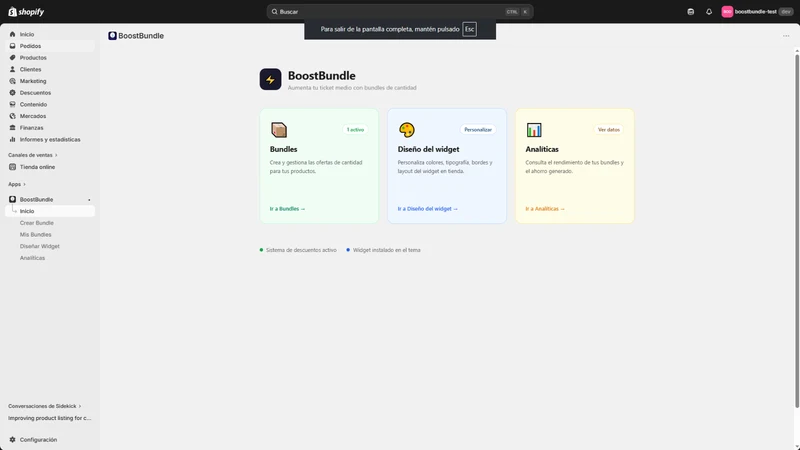
Task: Expand the Apps section chevron
Action: (x=24, y=184)
